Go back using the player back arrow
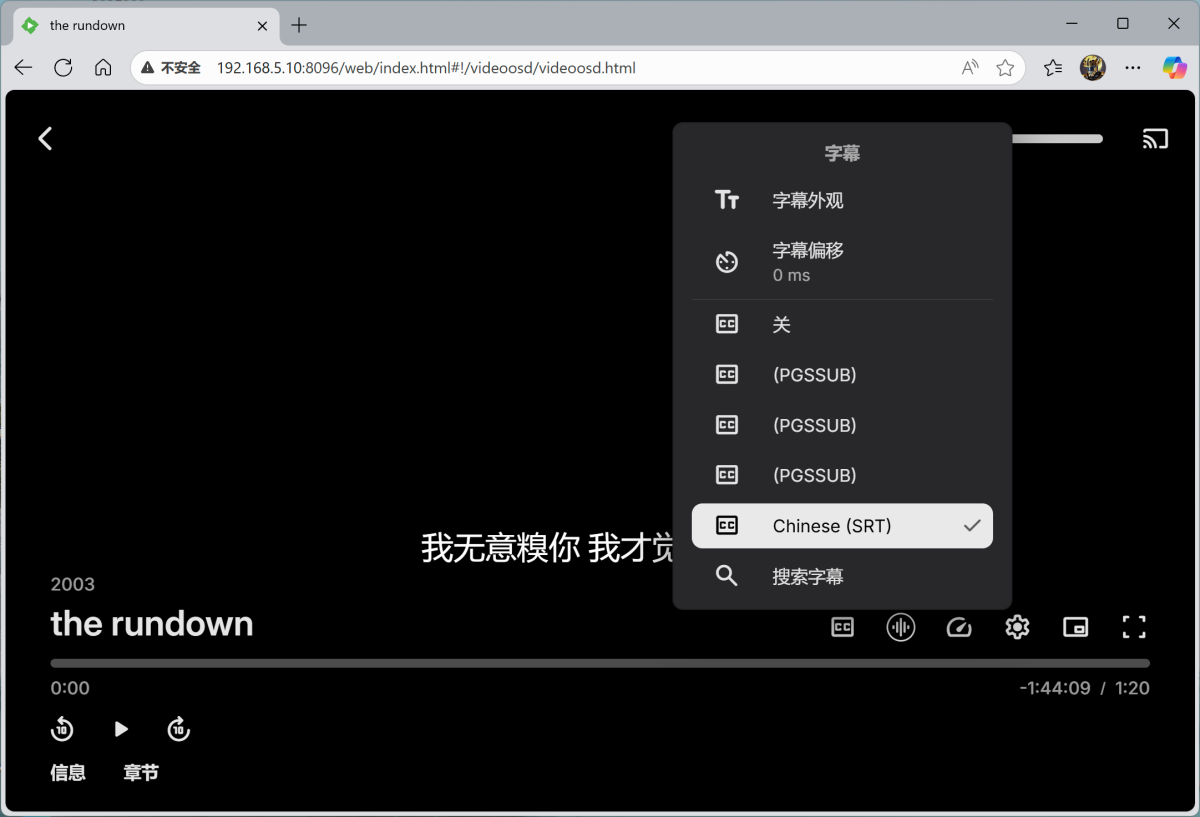 [x=45, y=139]
